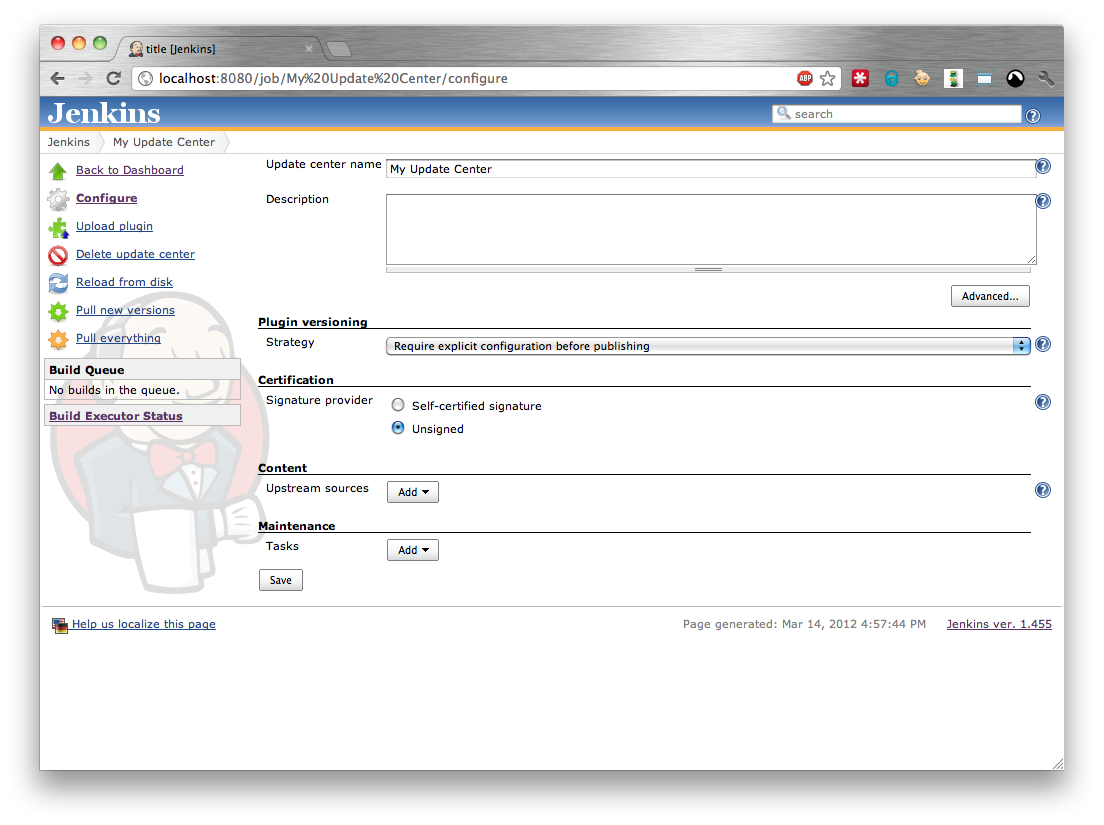Click the My Update Center breadcrumb
The image size is (1104, 825).
163,142
